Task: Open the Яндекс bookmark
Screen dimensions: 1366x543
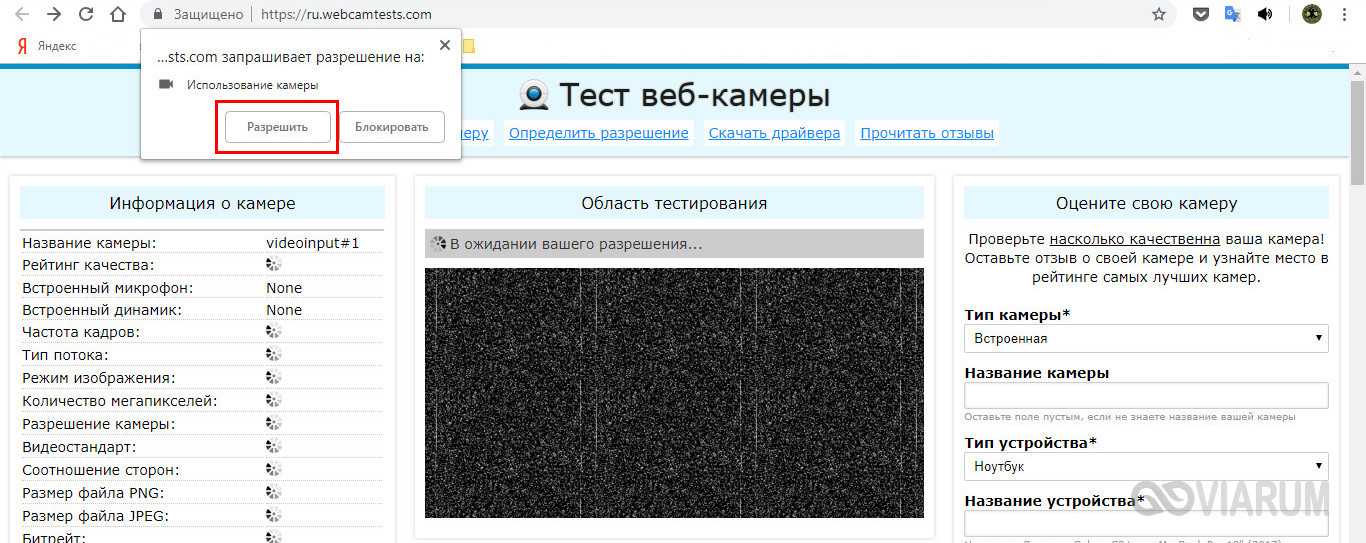Action: pos(48,46)
